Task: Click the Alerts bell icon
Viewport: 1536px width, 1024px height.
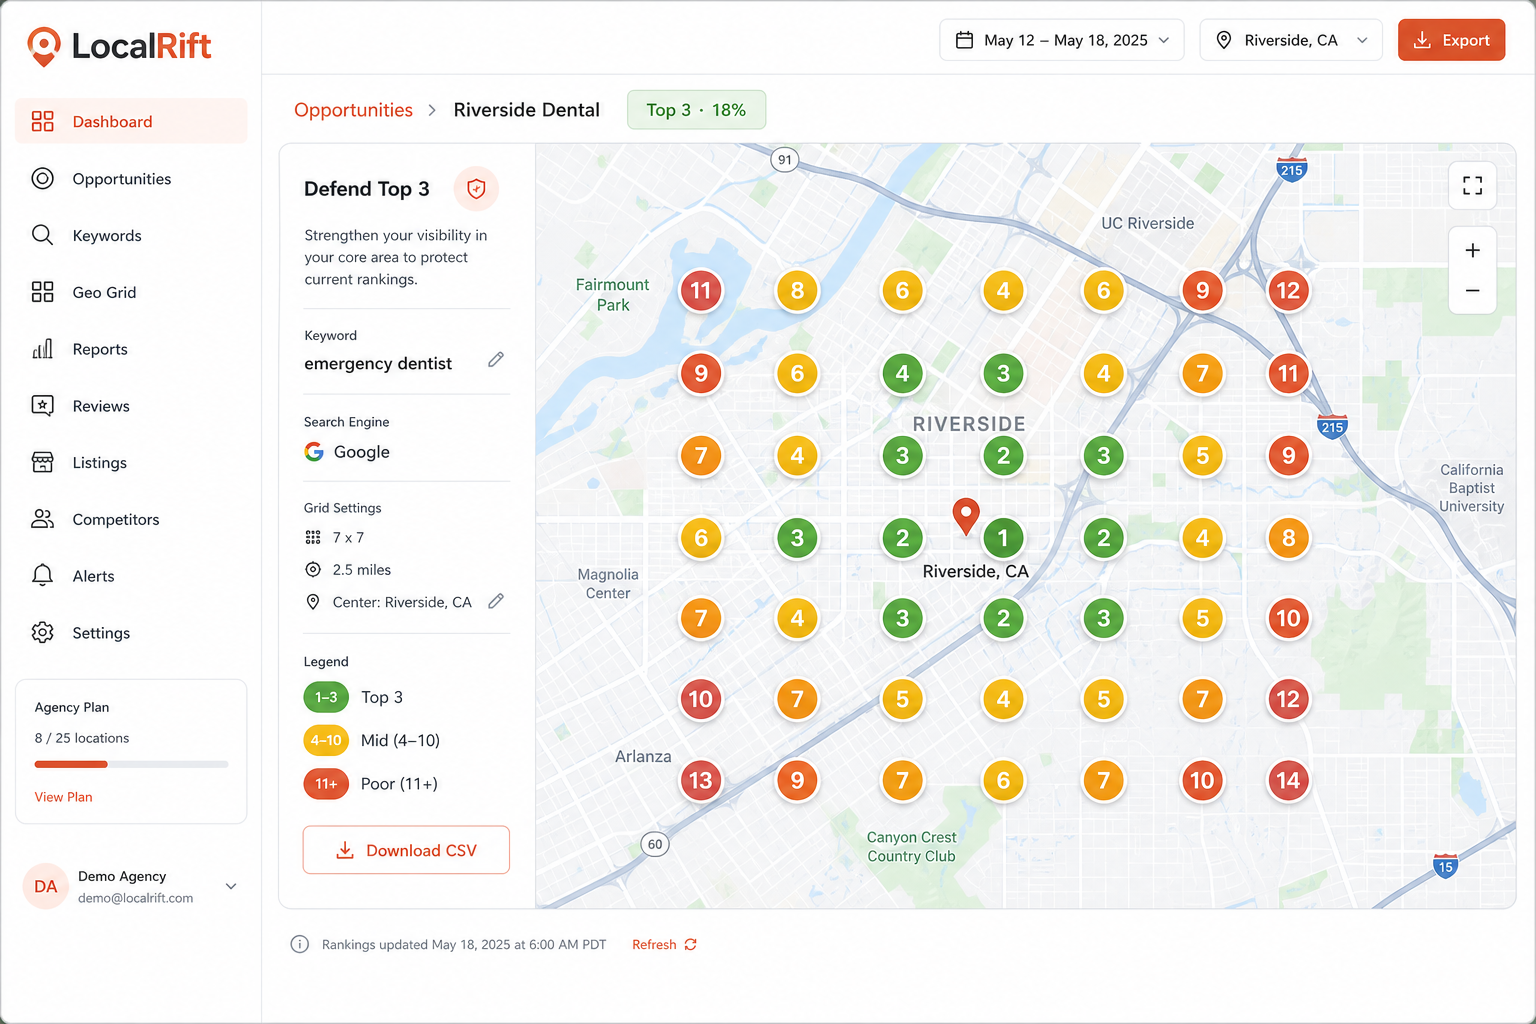Action: pos(42,576)
